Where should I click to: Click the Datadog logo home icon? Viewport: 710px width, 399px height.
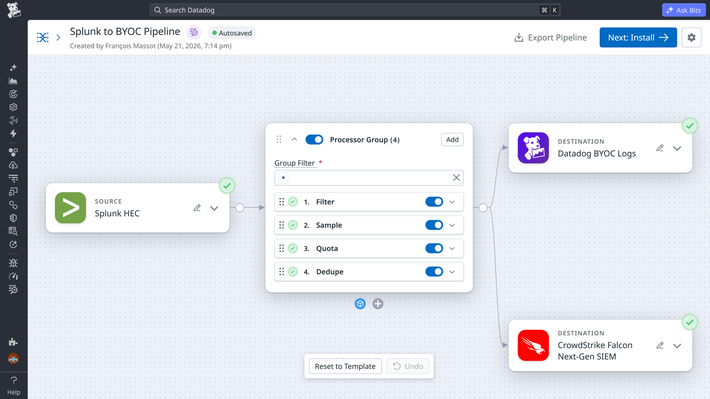pyautogui.click(x=14, y=10)
